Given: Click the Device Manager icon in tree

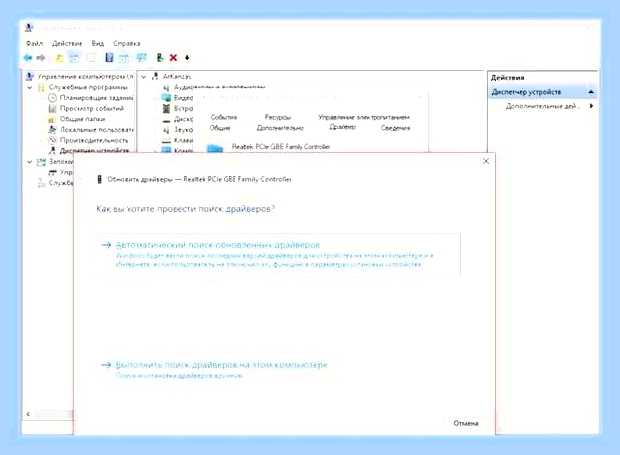Looking at the screenshot, I should point(52,150).
